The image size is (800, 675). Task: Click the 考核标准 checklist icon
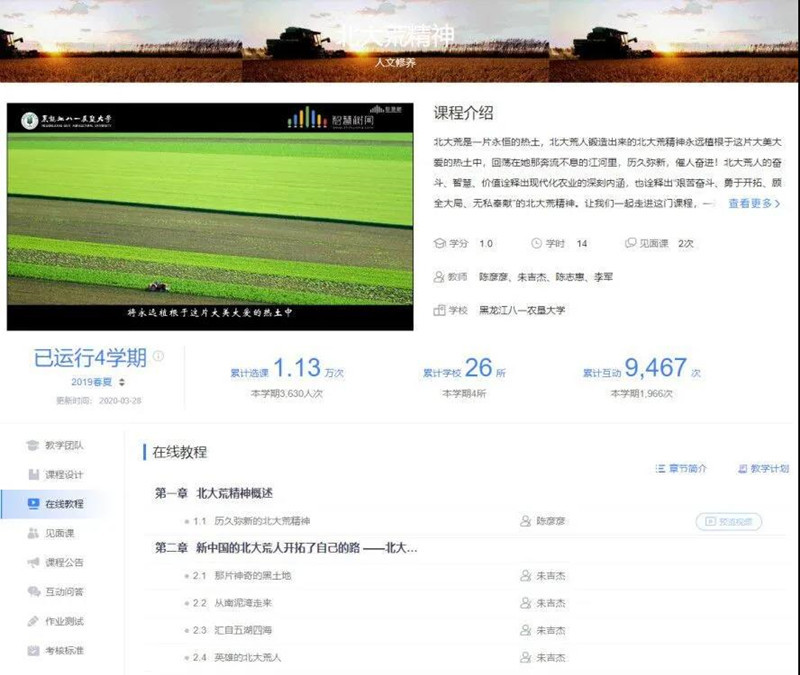point(33,650)
